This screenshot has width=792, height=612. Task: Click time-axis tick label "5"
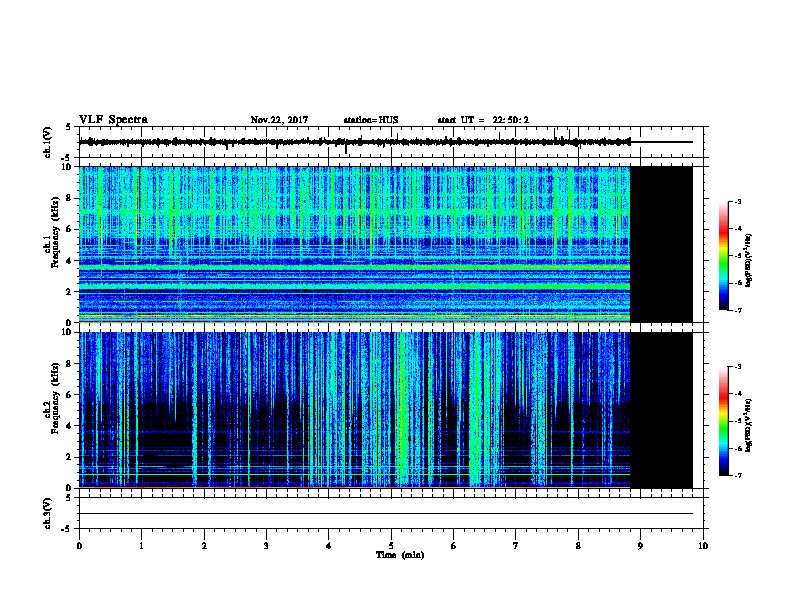[x=391, y=546]
